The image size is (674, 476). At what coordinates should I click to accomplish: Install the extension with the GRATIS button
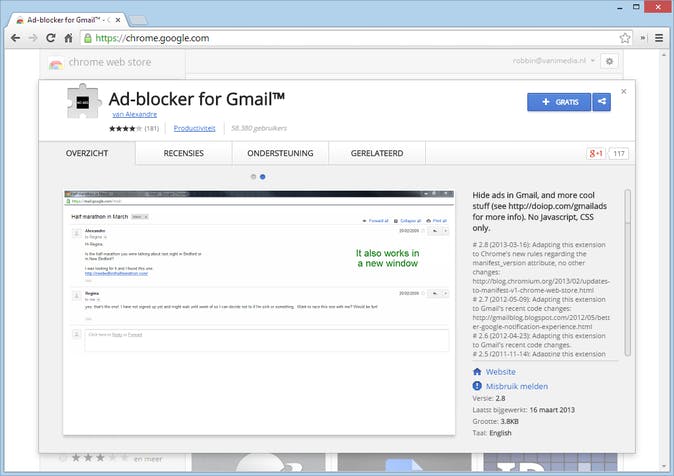pyautogui.click(x=559, y=102)
